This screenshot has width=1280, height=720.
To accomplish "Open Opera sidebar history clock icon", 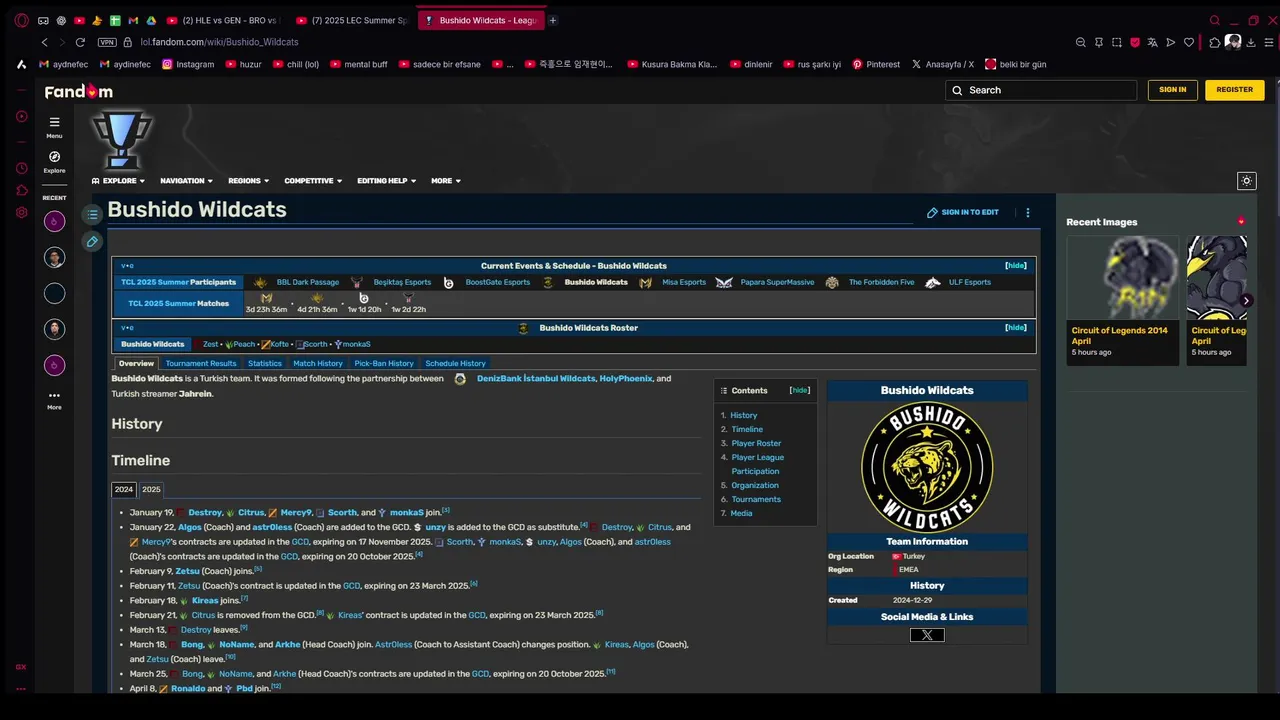I will click(x=21, y=168).
